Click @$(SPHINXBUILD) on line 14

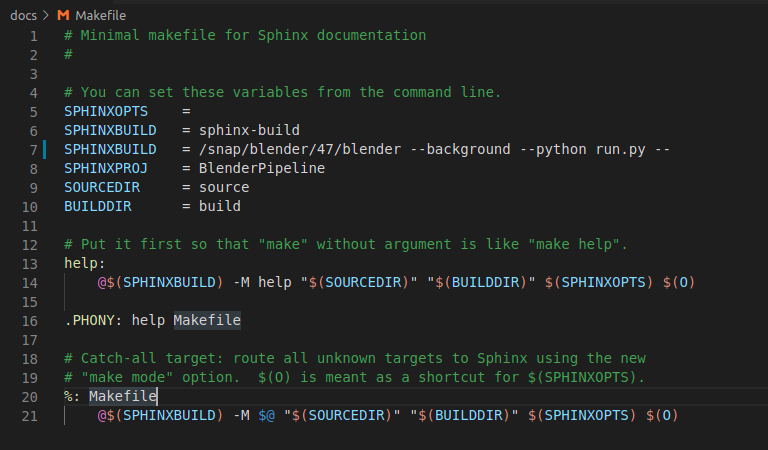click(161, 283)
